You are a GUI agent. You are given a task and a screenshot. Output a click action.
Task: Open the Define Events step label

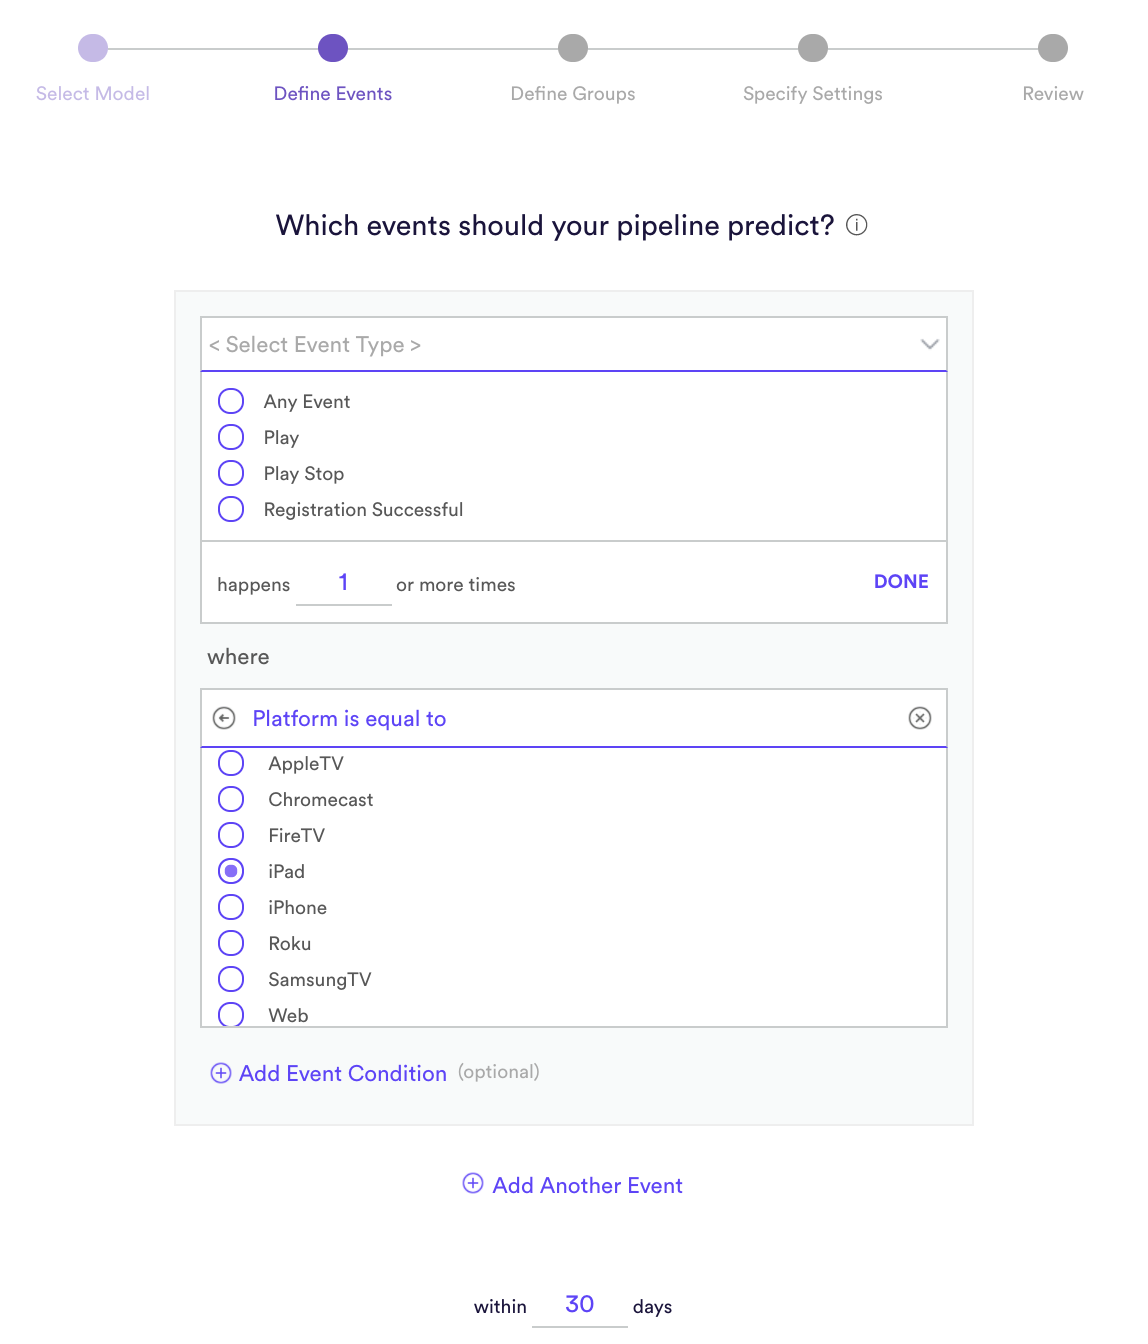(333, 94)
